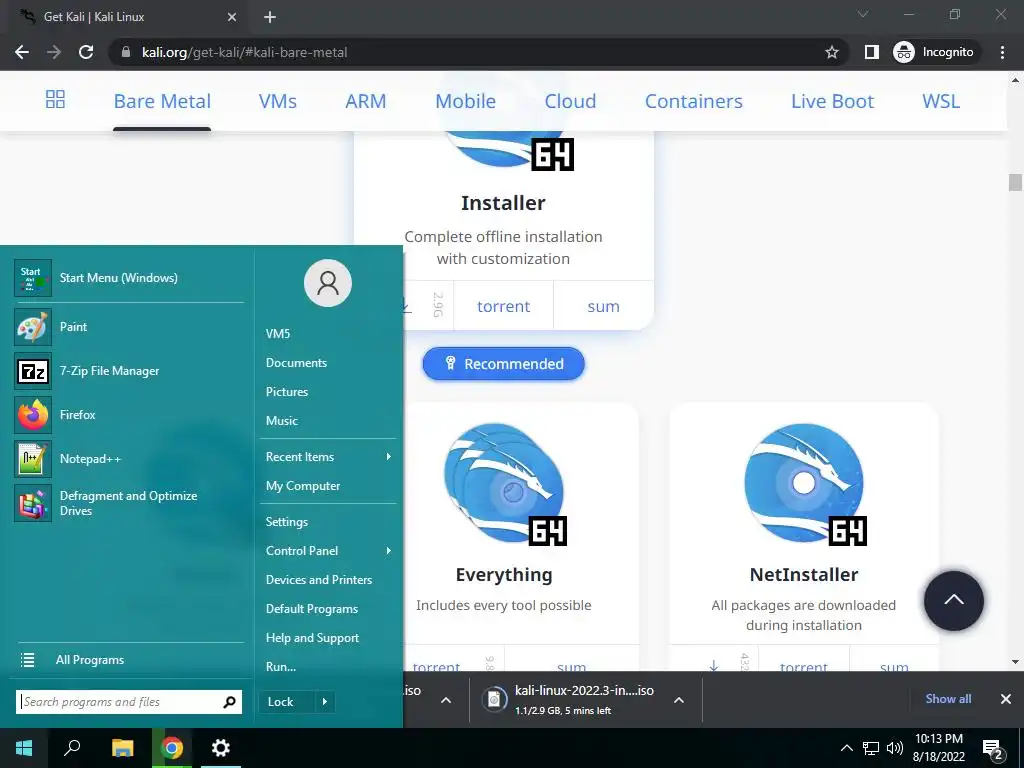Screen dimensions: 1024x768
Task: Show all downloads
Action: pyautogui.click(x=948, y=699)
